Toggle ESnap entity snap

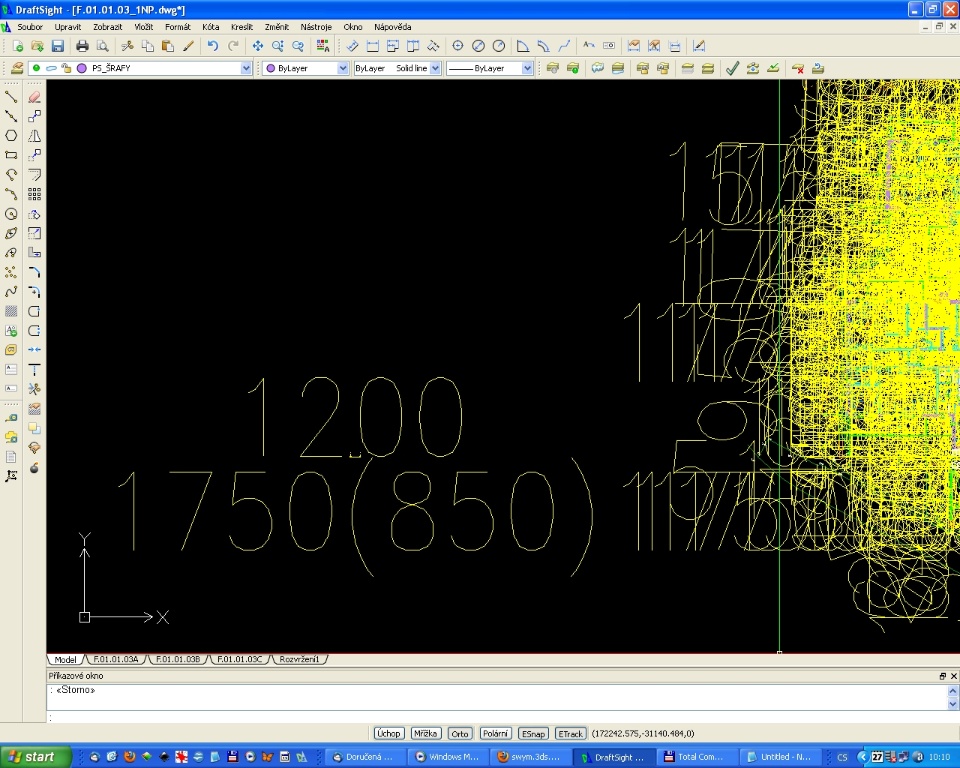[533, 733]
